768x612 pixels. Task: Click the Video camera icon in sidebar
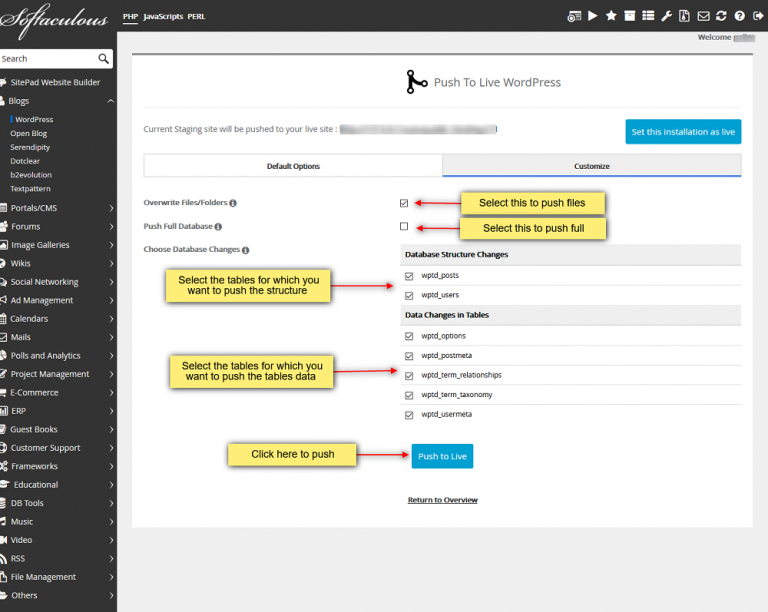(x=3, y=540)
